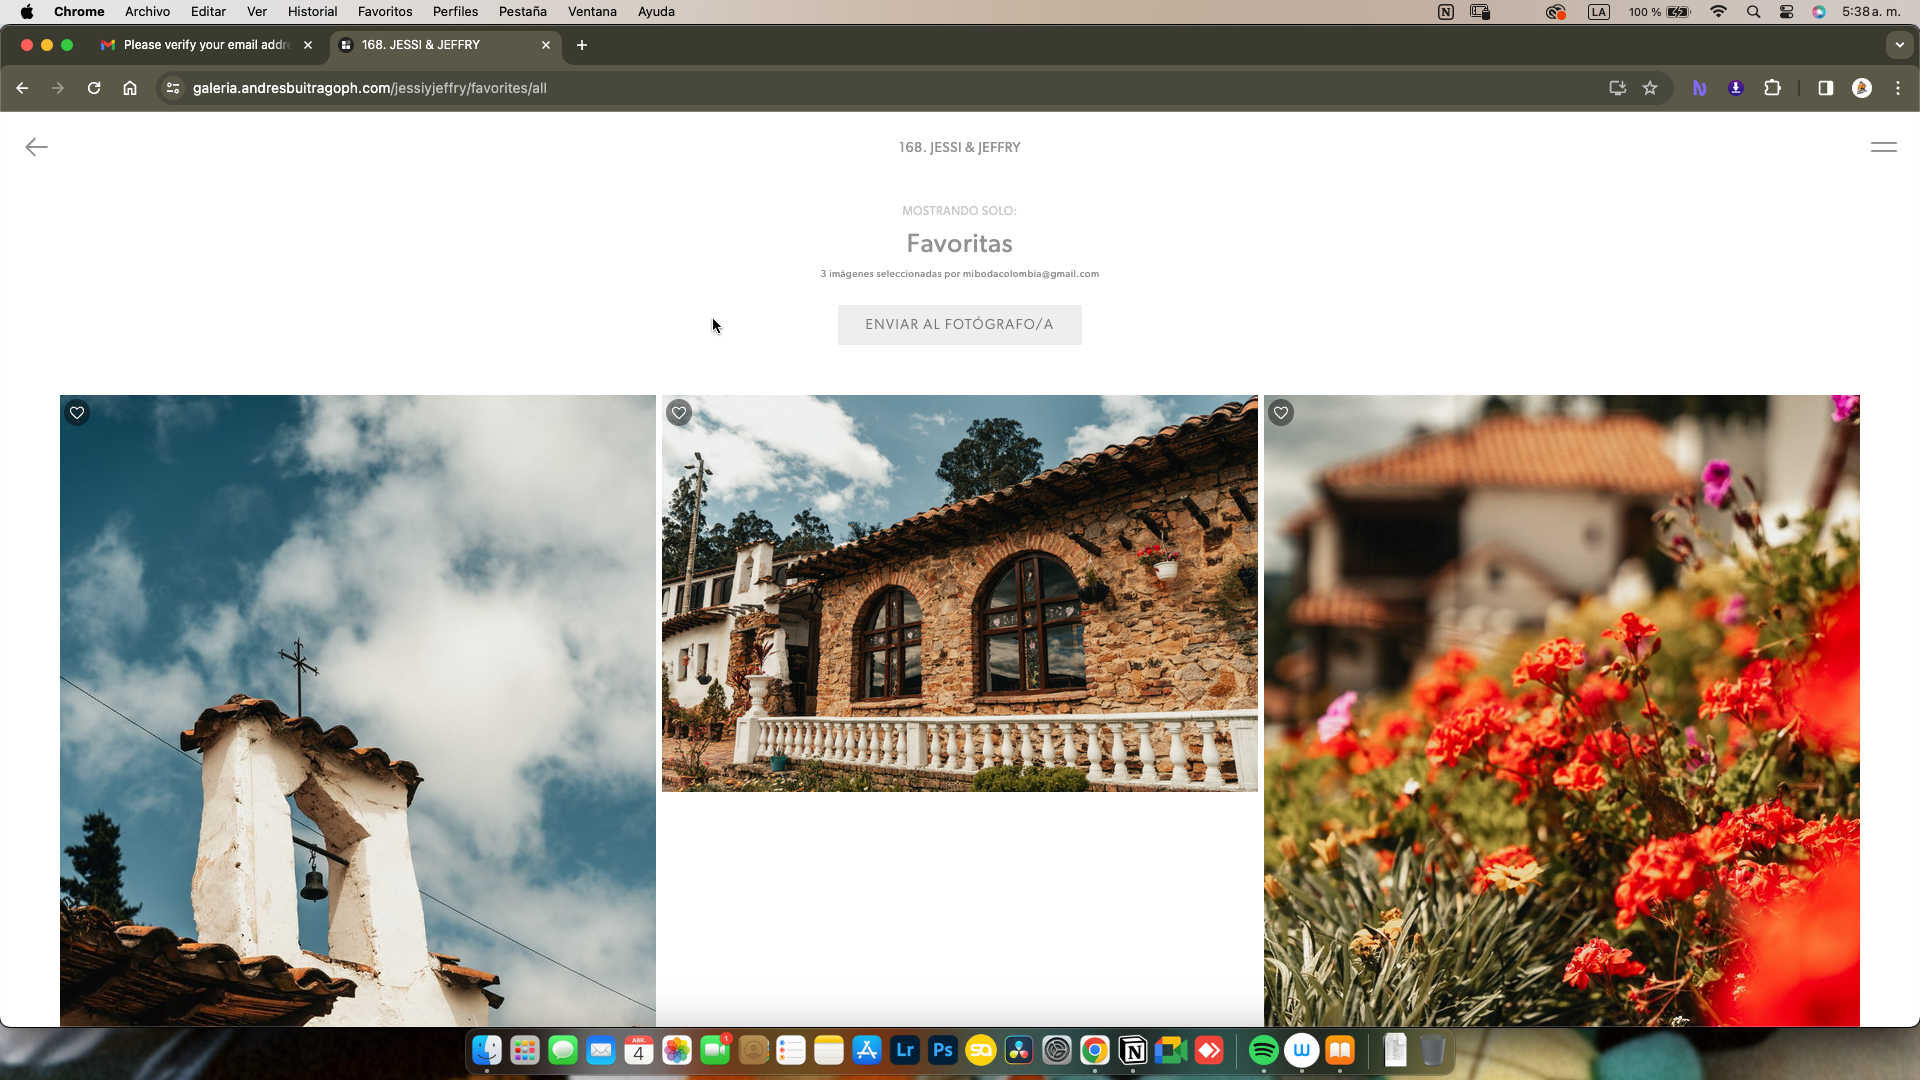Viewport: 1920px width, 1080px height.
Task: Open the stone house photo
Action: (960, 593)
